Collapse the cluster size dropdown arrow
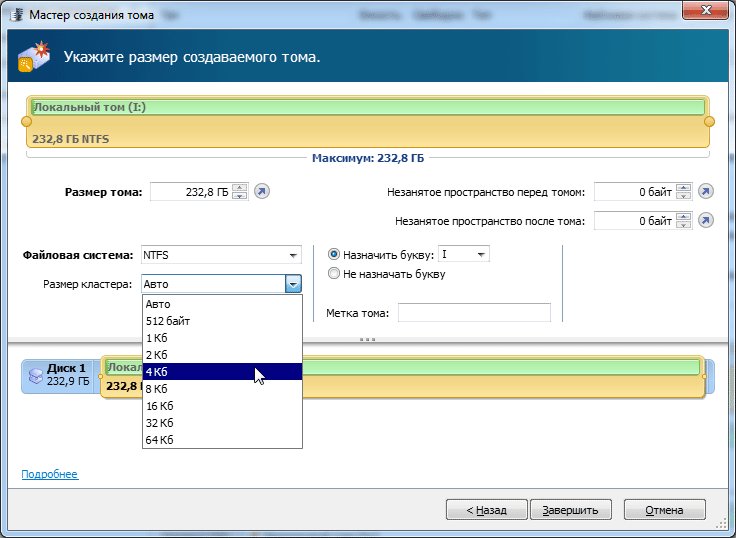 (293, 285)
